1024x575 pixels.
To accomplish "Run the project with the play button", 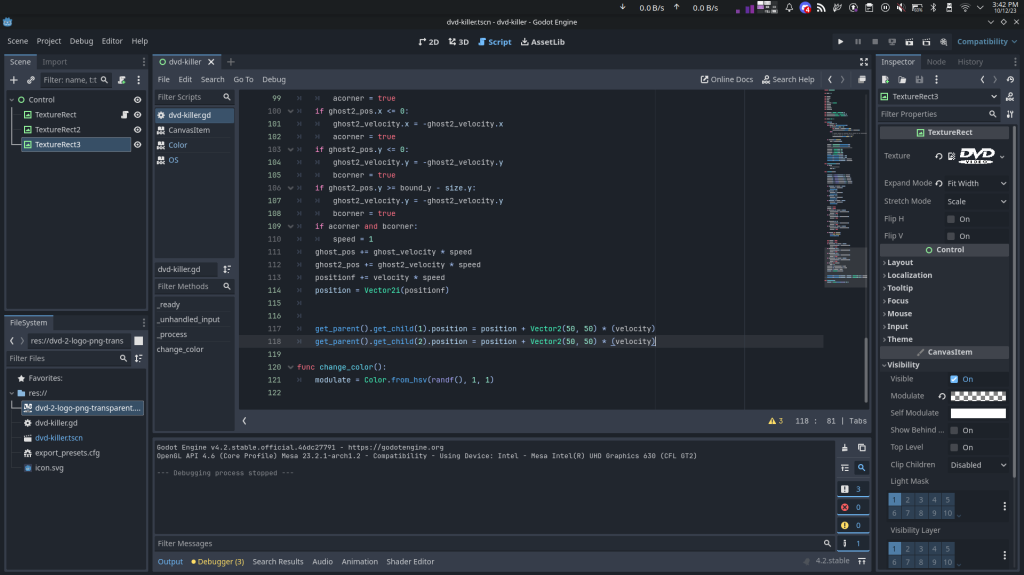I will [840, 42].
